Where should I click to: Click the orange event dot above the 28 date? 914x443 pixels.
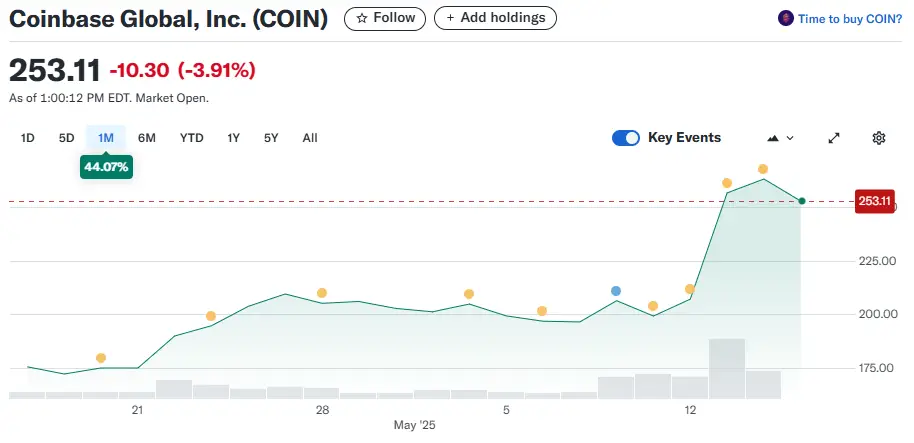click(322, 293)
